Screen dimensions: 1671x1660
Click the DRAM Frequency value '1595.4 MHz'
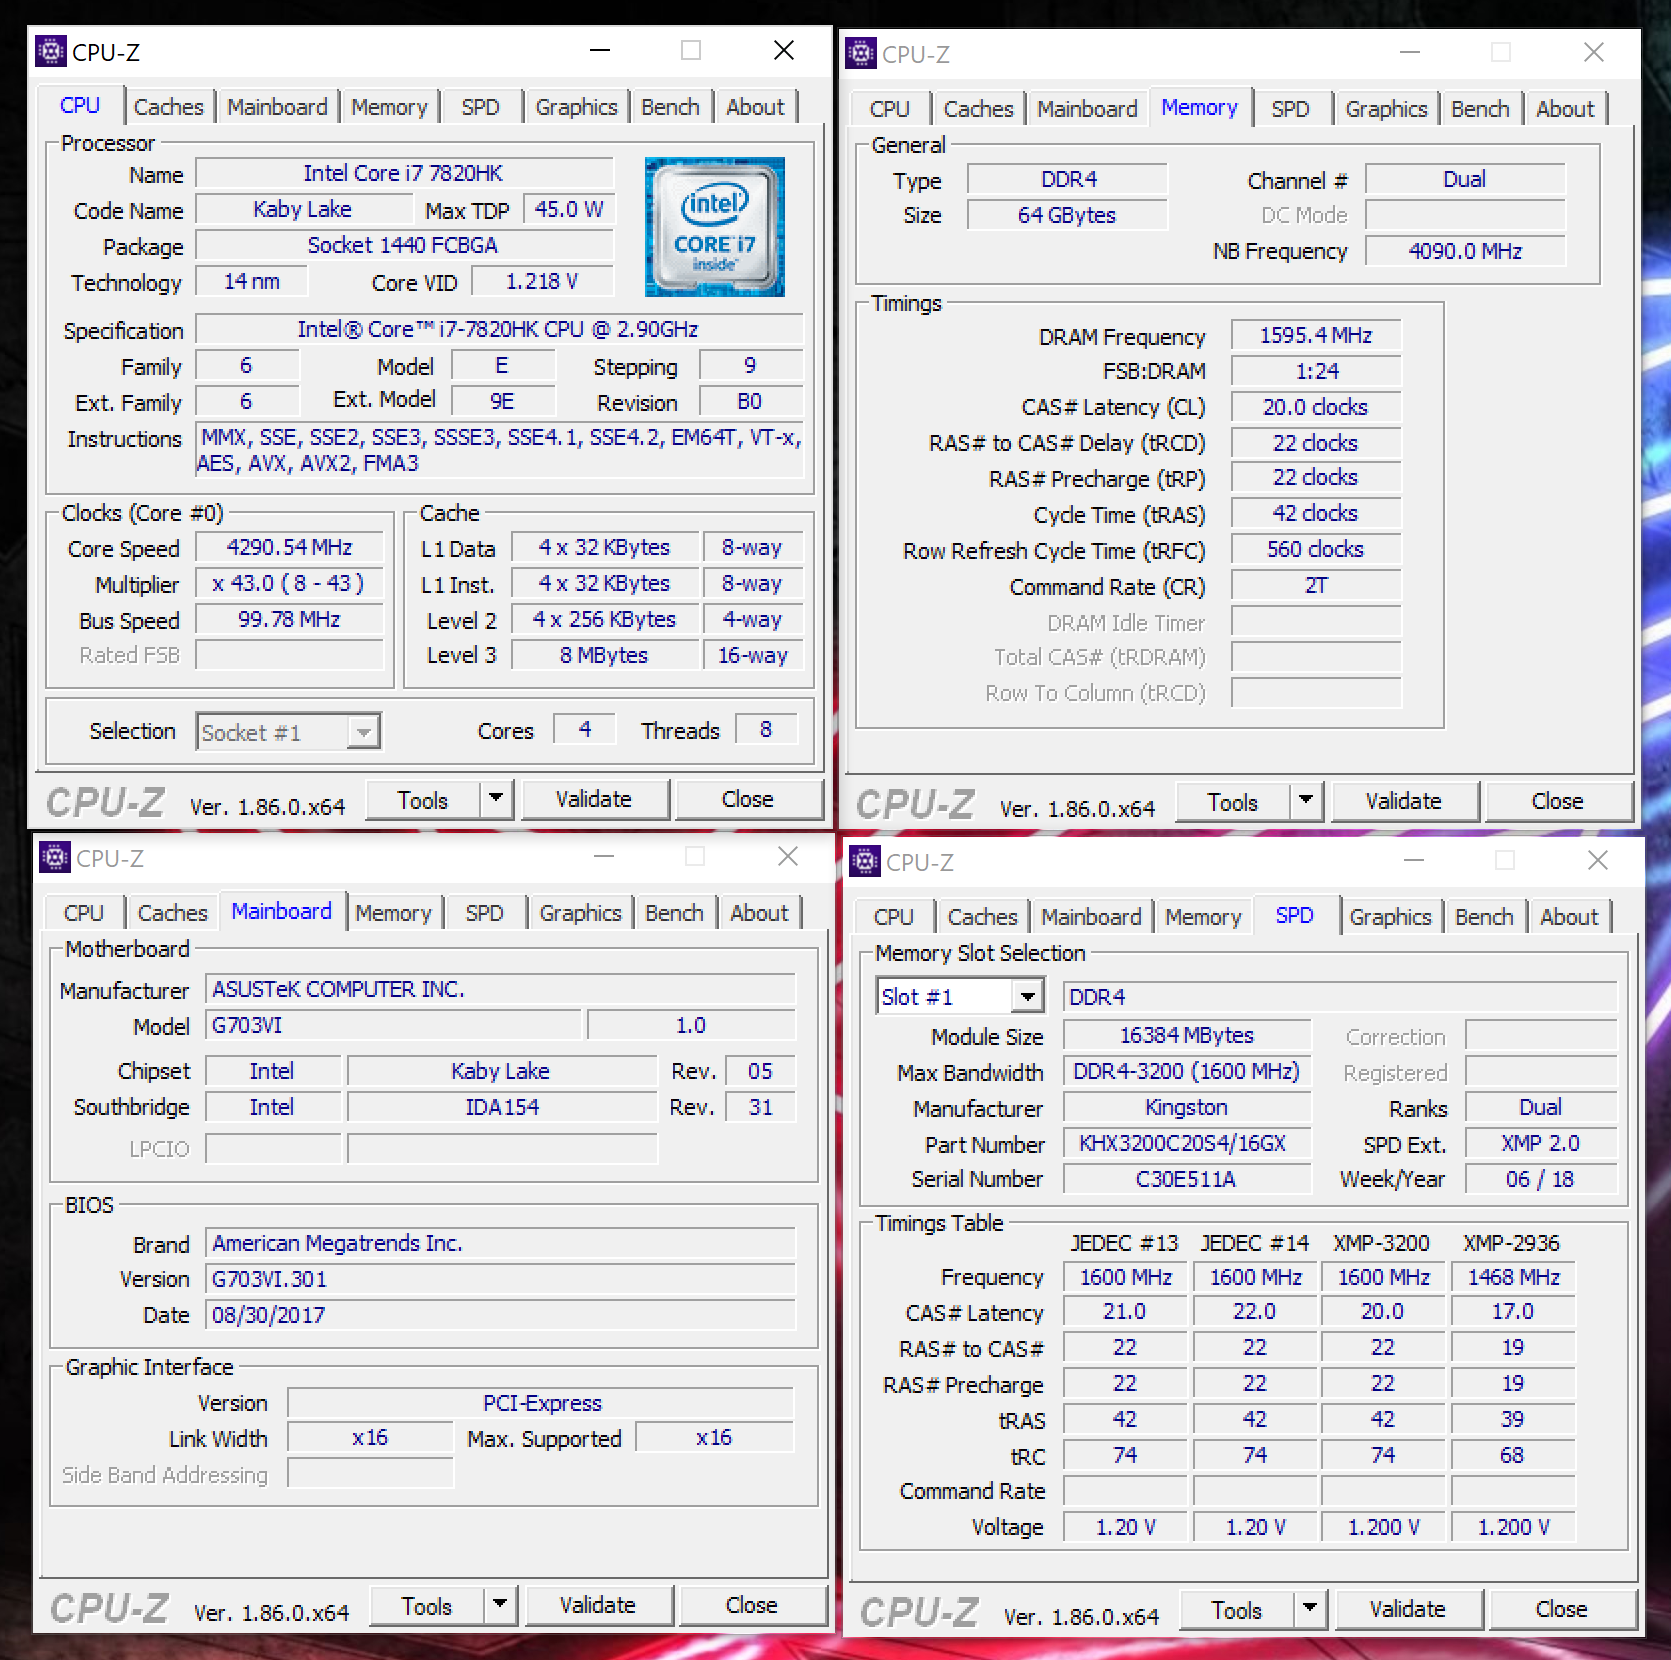click(x=1316, y=335)
